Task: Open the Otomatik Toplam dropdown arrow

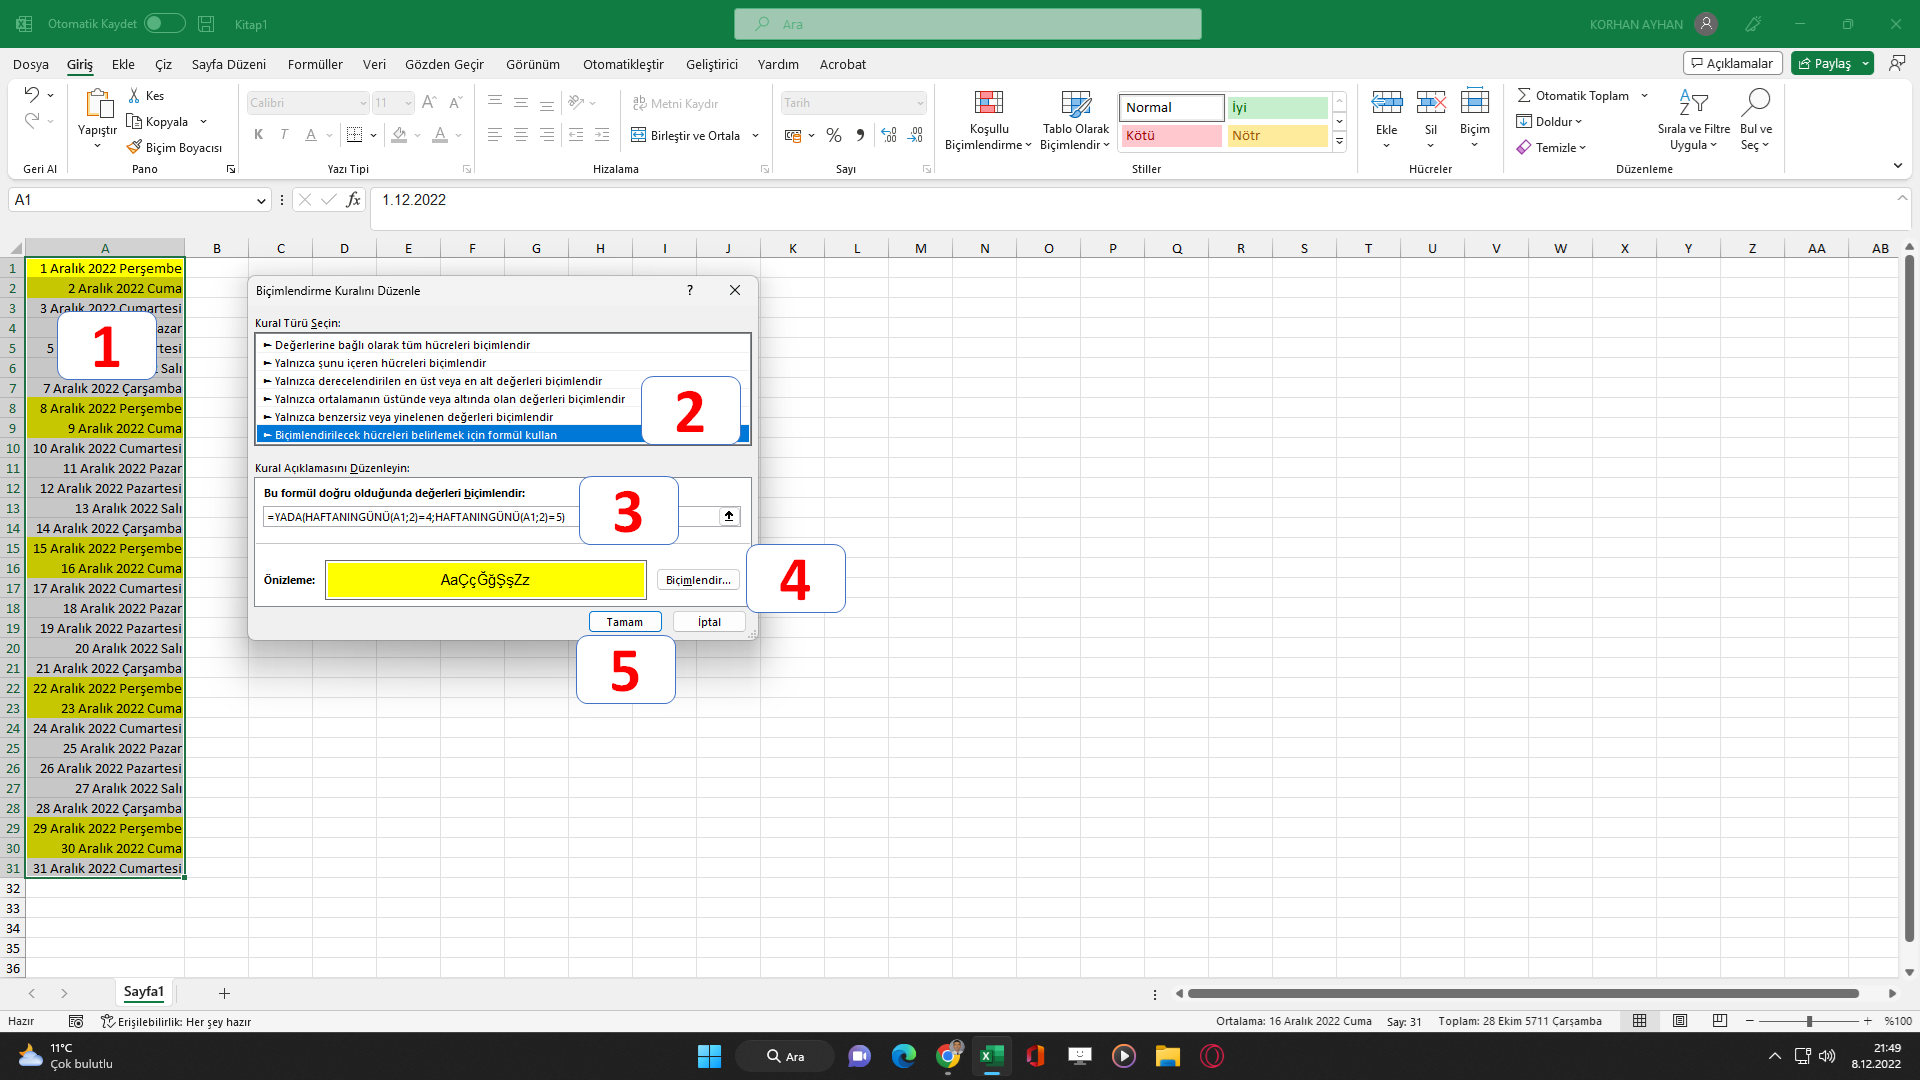Action: coord(1644,96)
